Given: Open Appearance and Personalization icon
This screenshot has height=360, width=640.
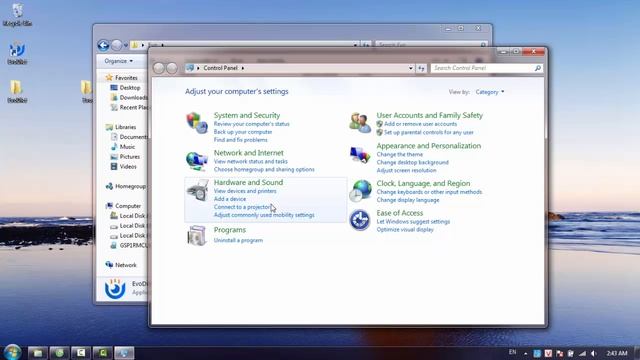Looking at the screenshot, I should [360, 155].
